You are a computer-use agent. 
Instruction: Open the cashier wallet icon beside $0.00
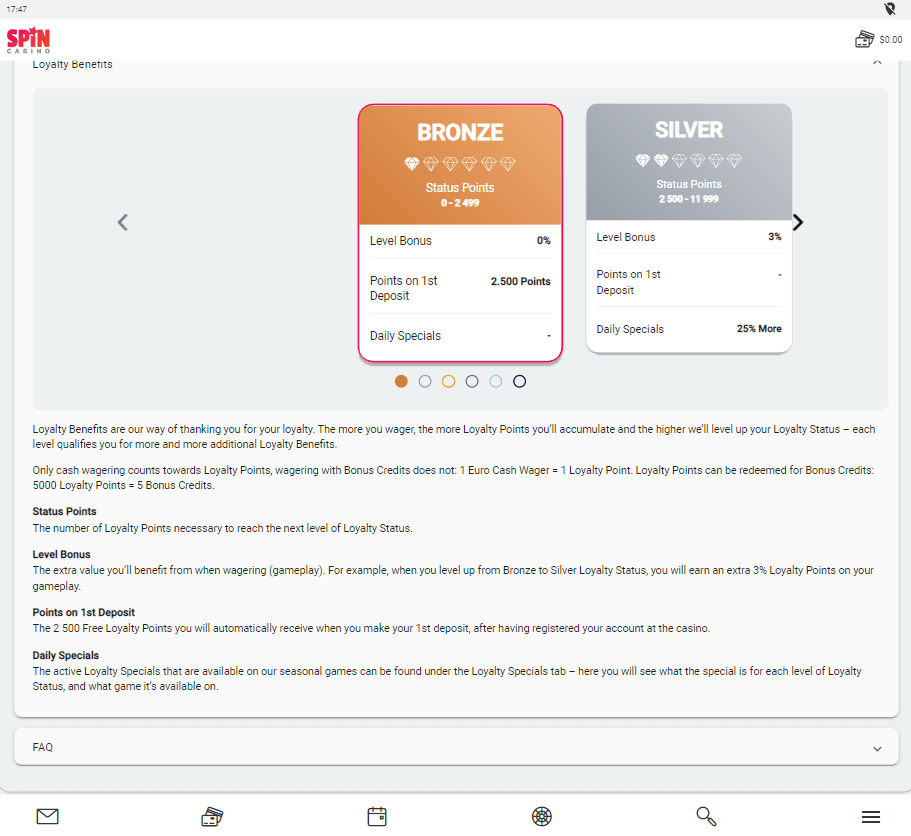865,39
